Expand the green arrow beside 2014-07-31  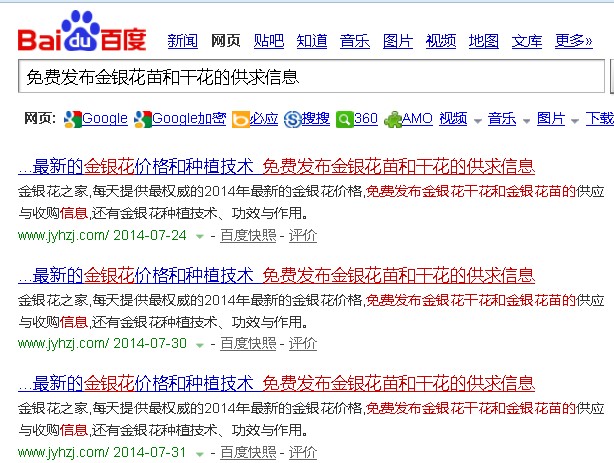[x=200, y=454]
